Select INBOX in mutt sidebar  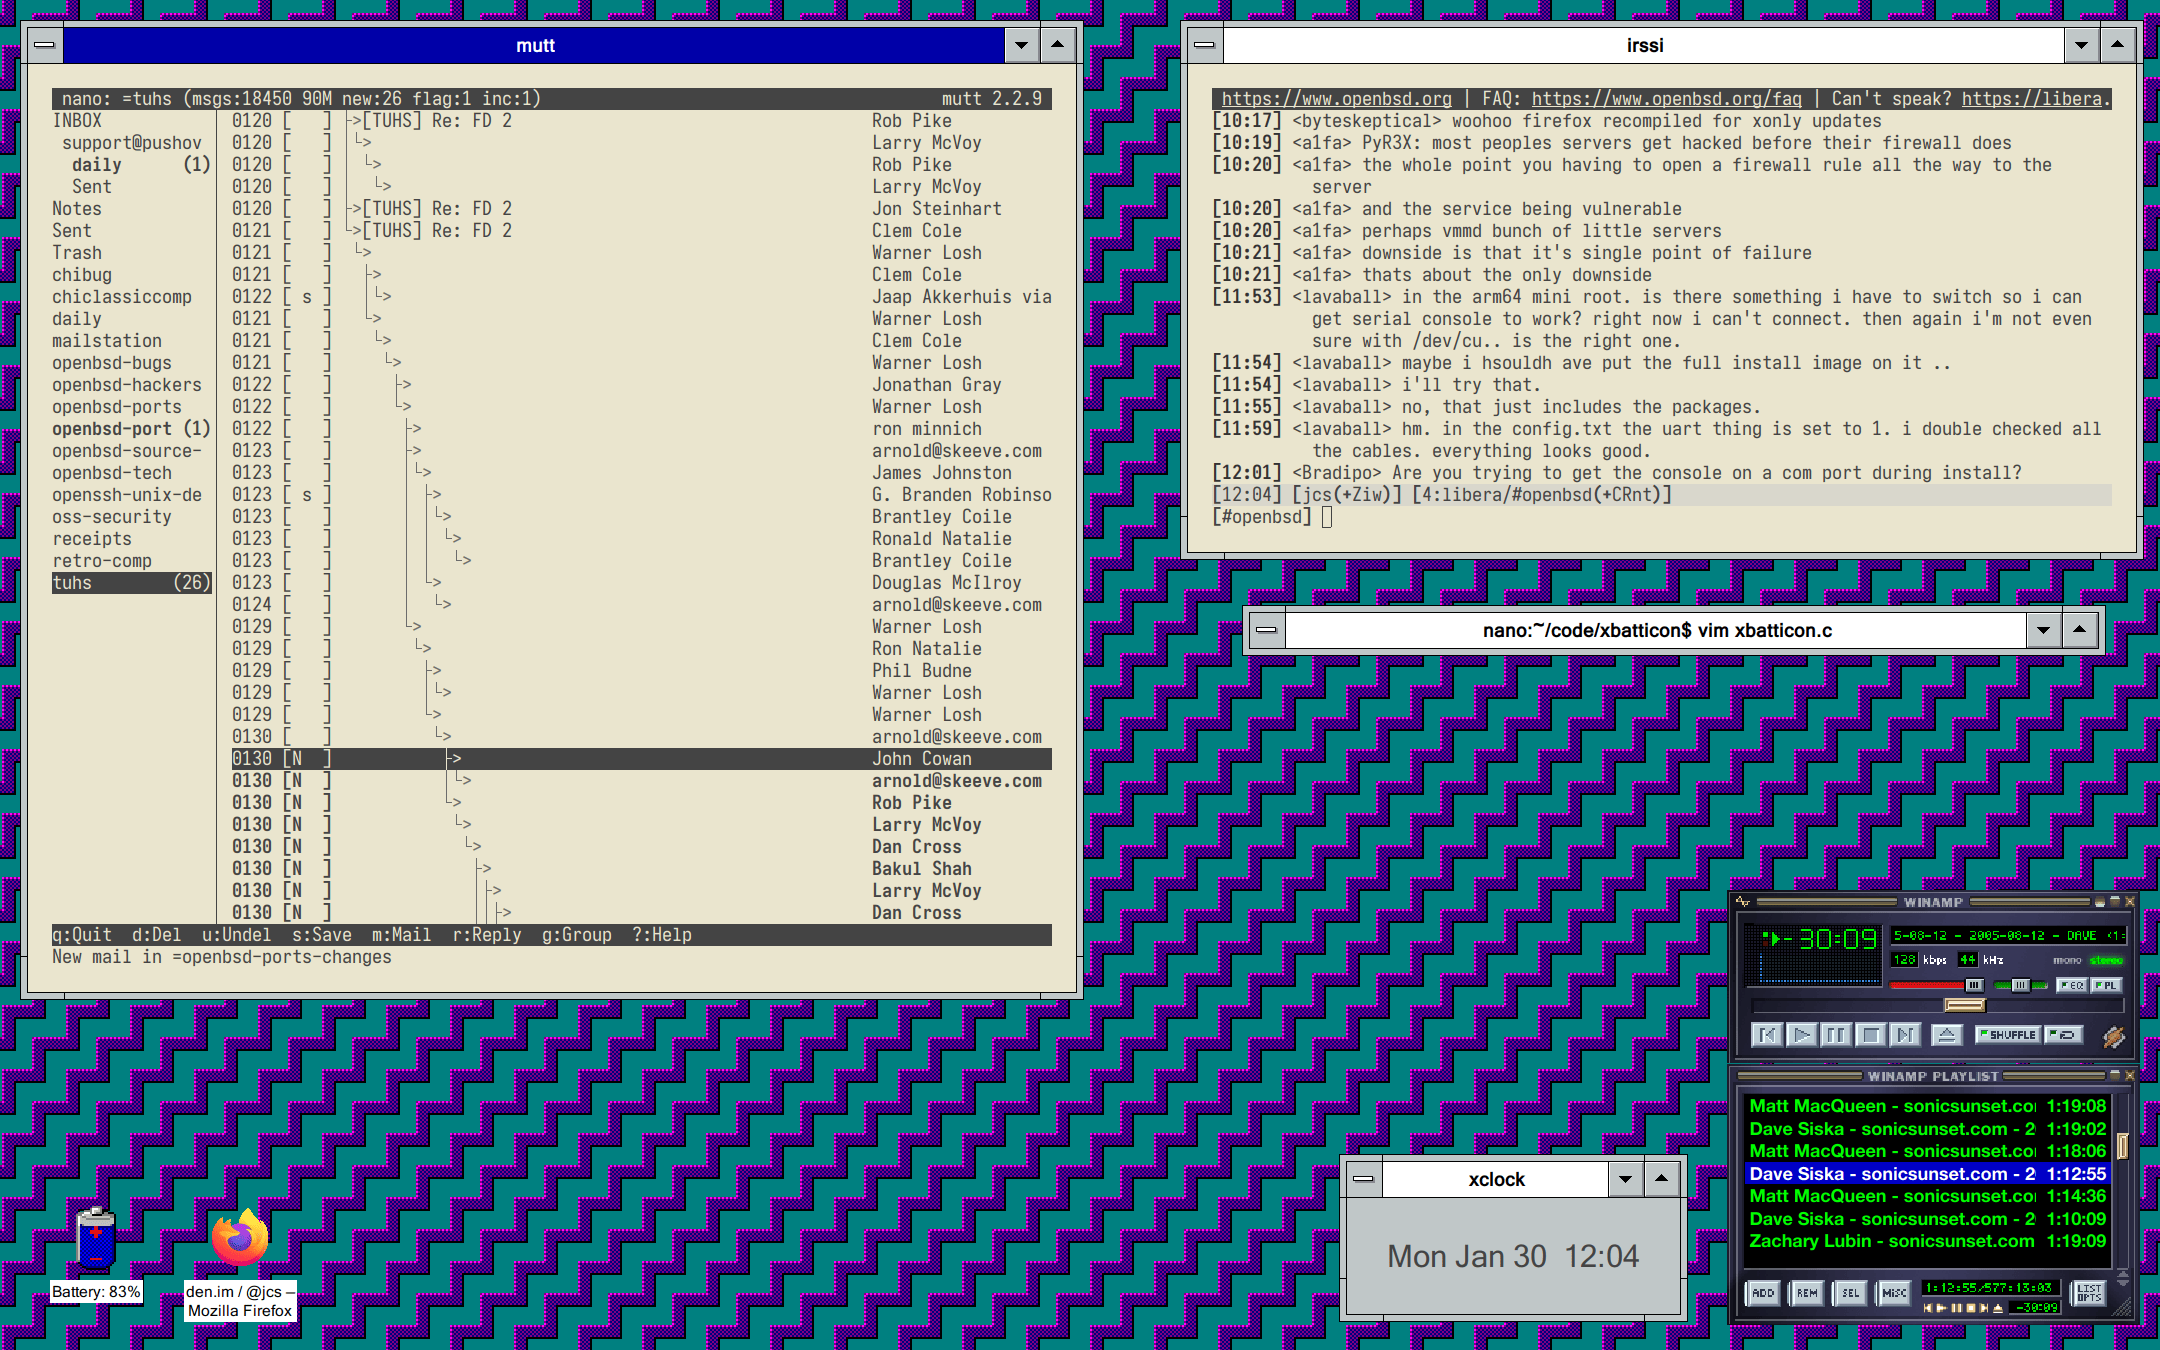coord(77,121)
